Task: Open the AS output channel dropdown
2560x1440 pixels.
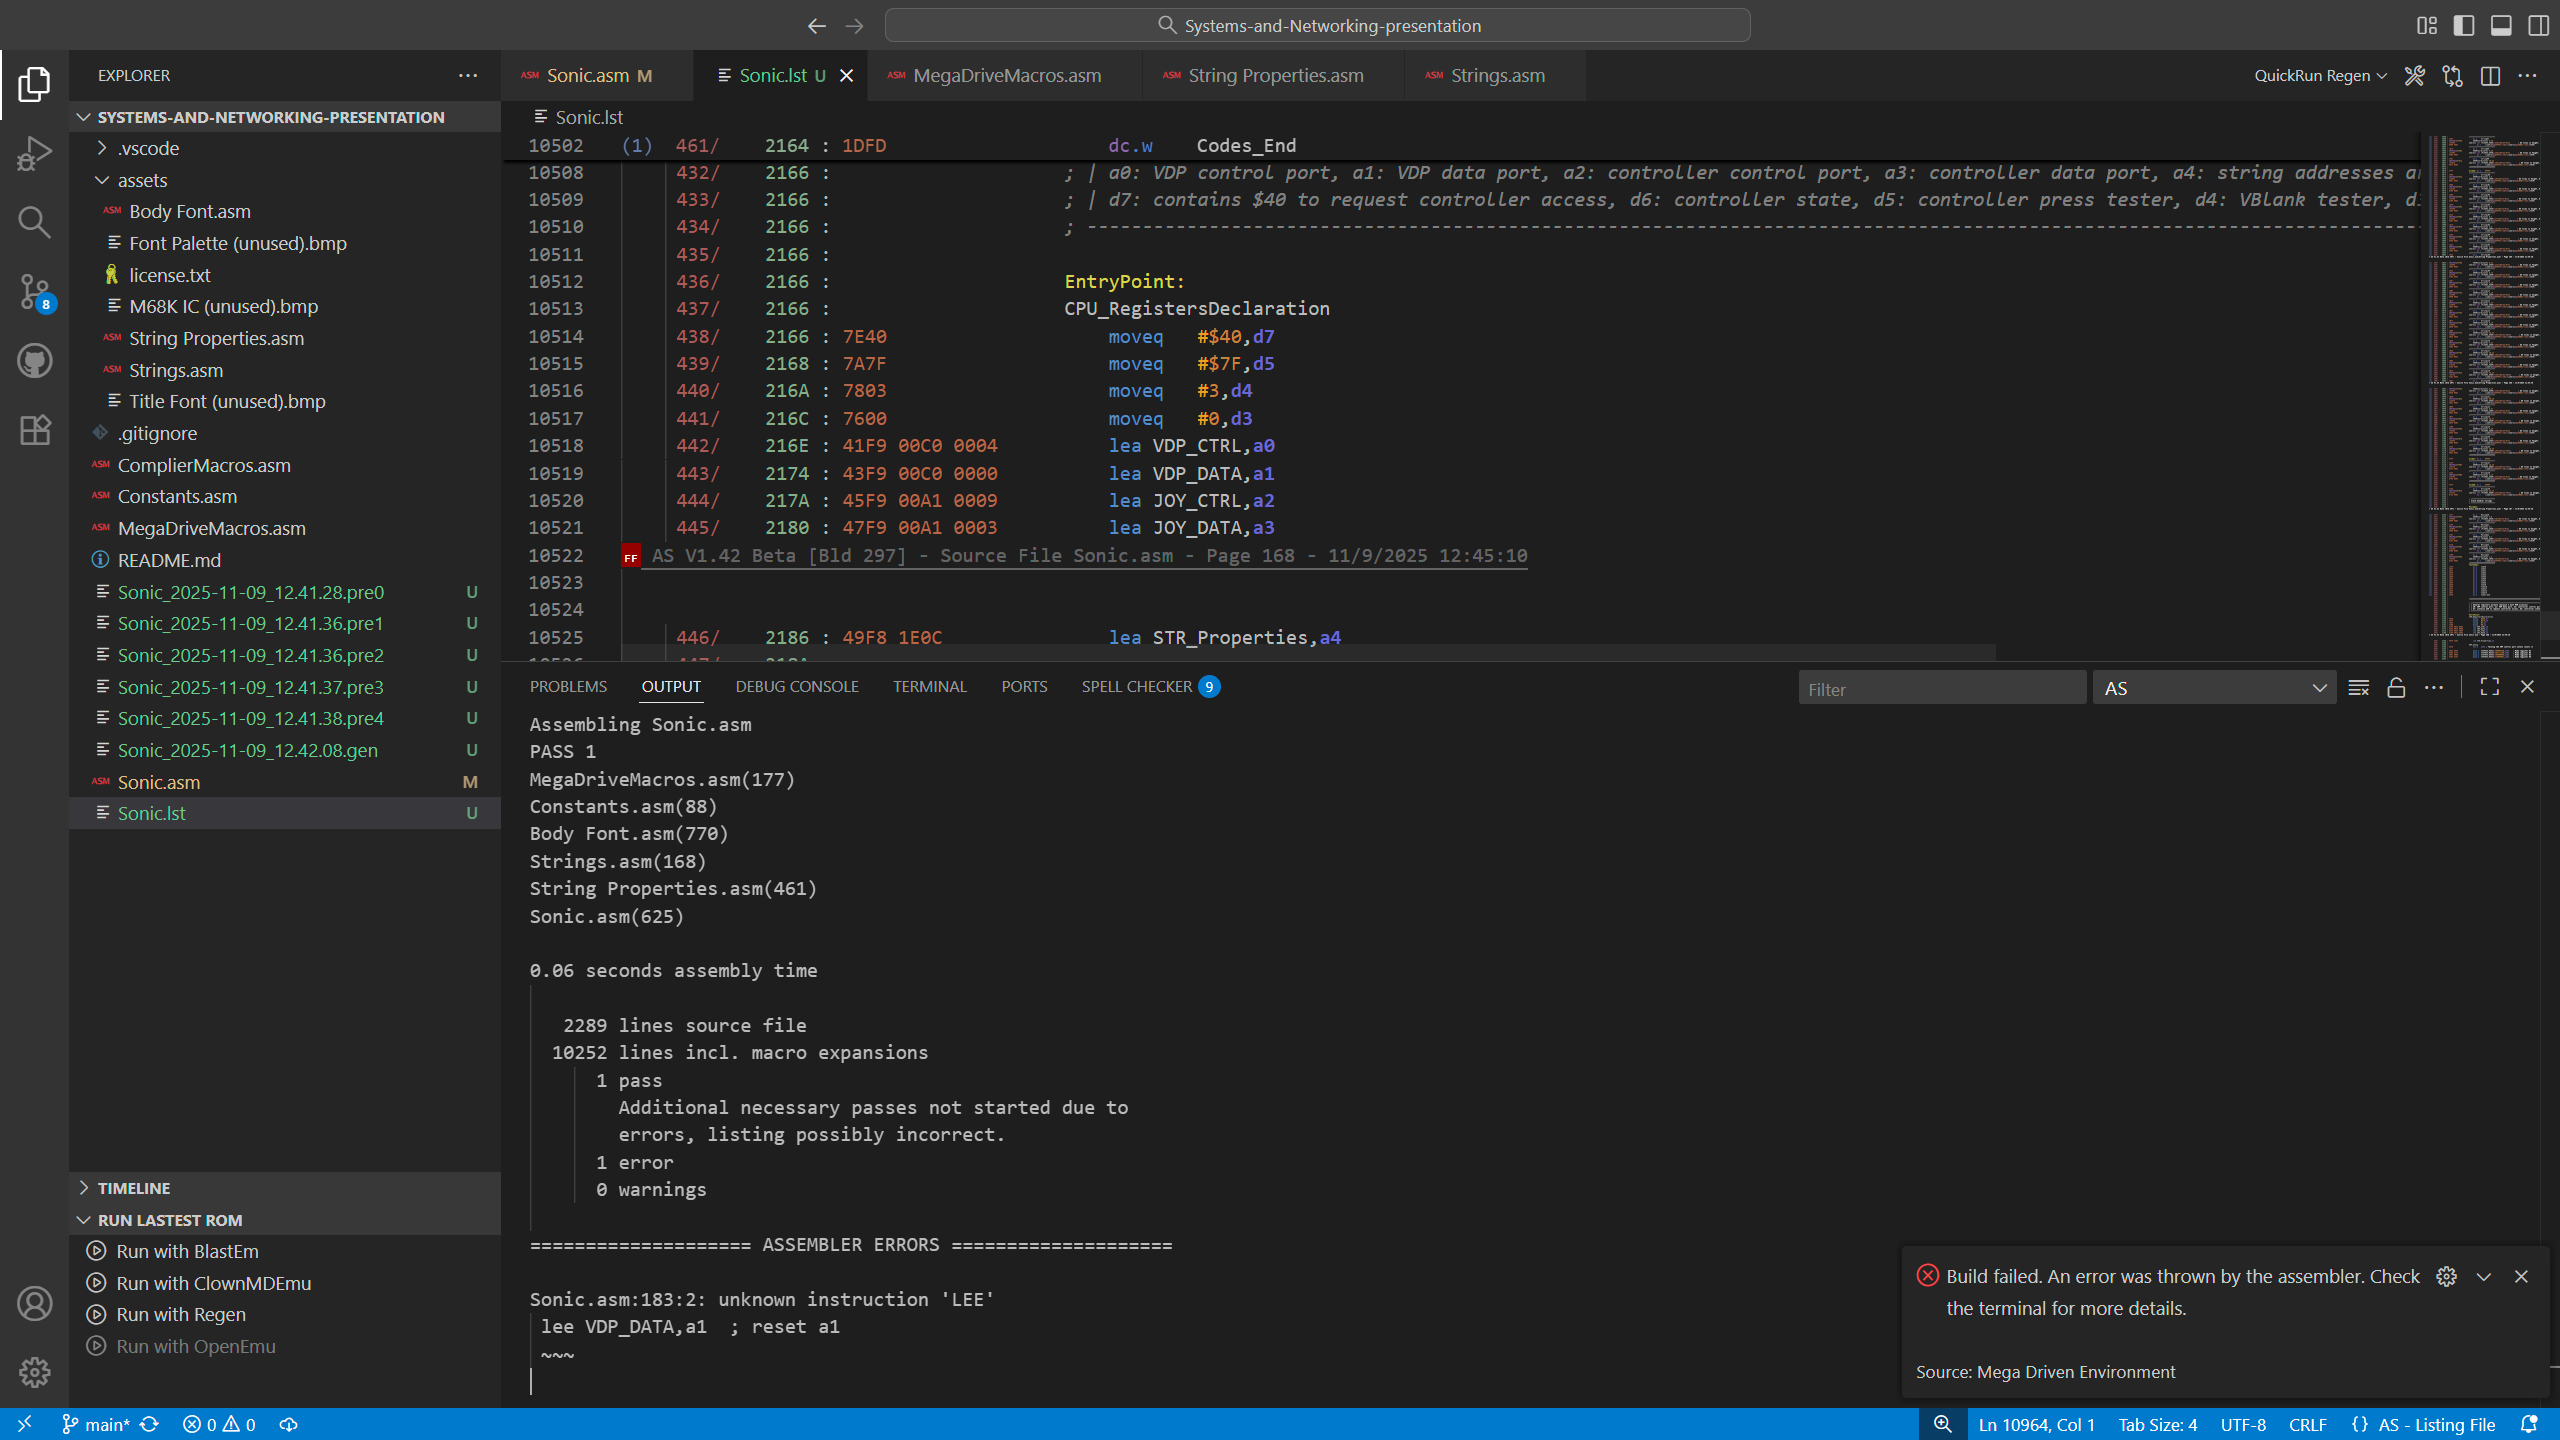Action: 2214,688
